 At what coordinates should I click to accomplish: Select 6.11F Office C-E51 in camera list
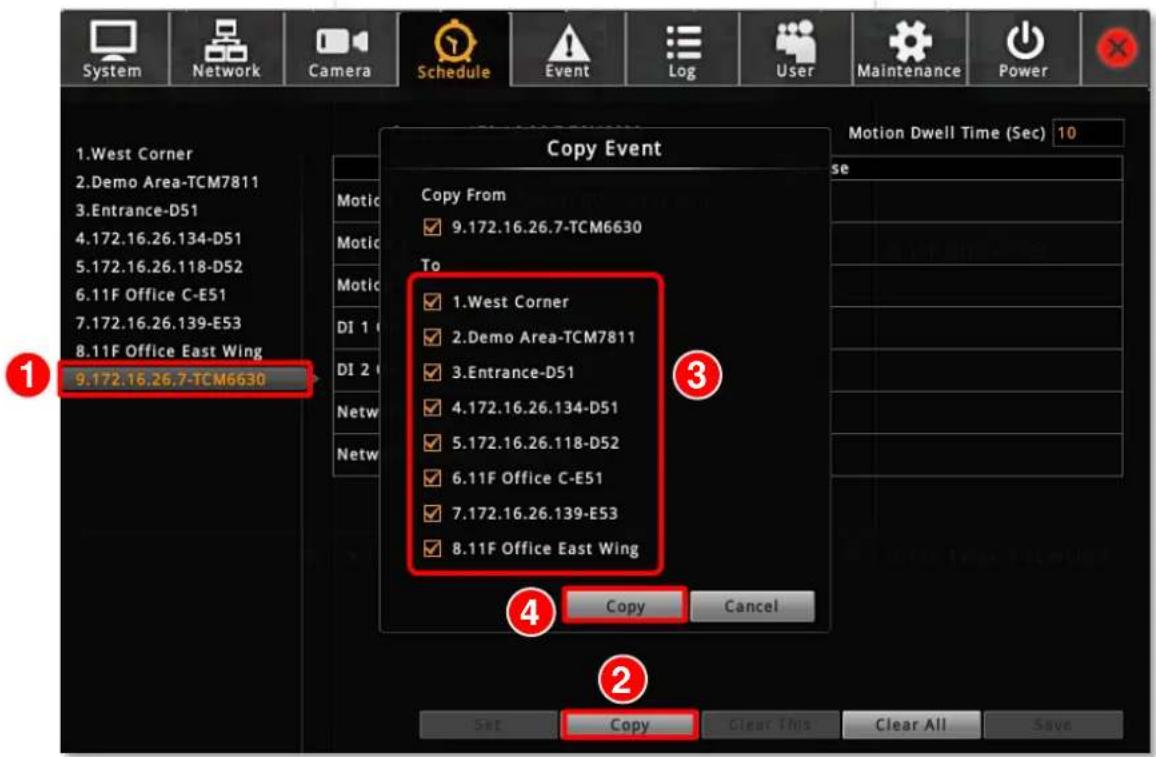coord(151,295)
